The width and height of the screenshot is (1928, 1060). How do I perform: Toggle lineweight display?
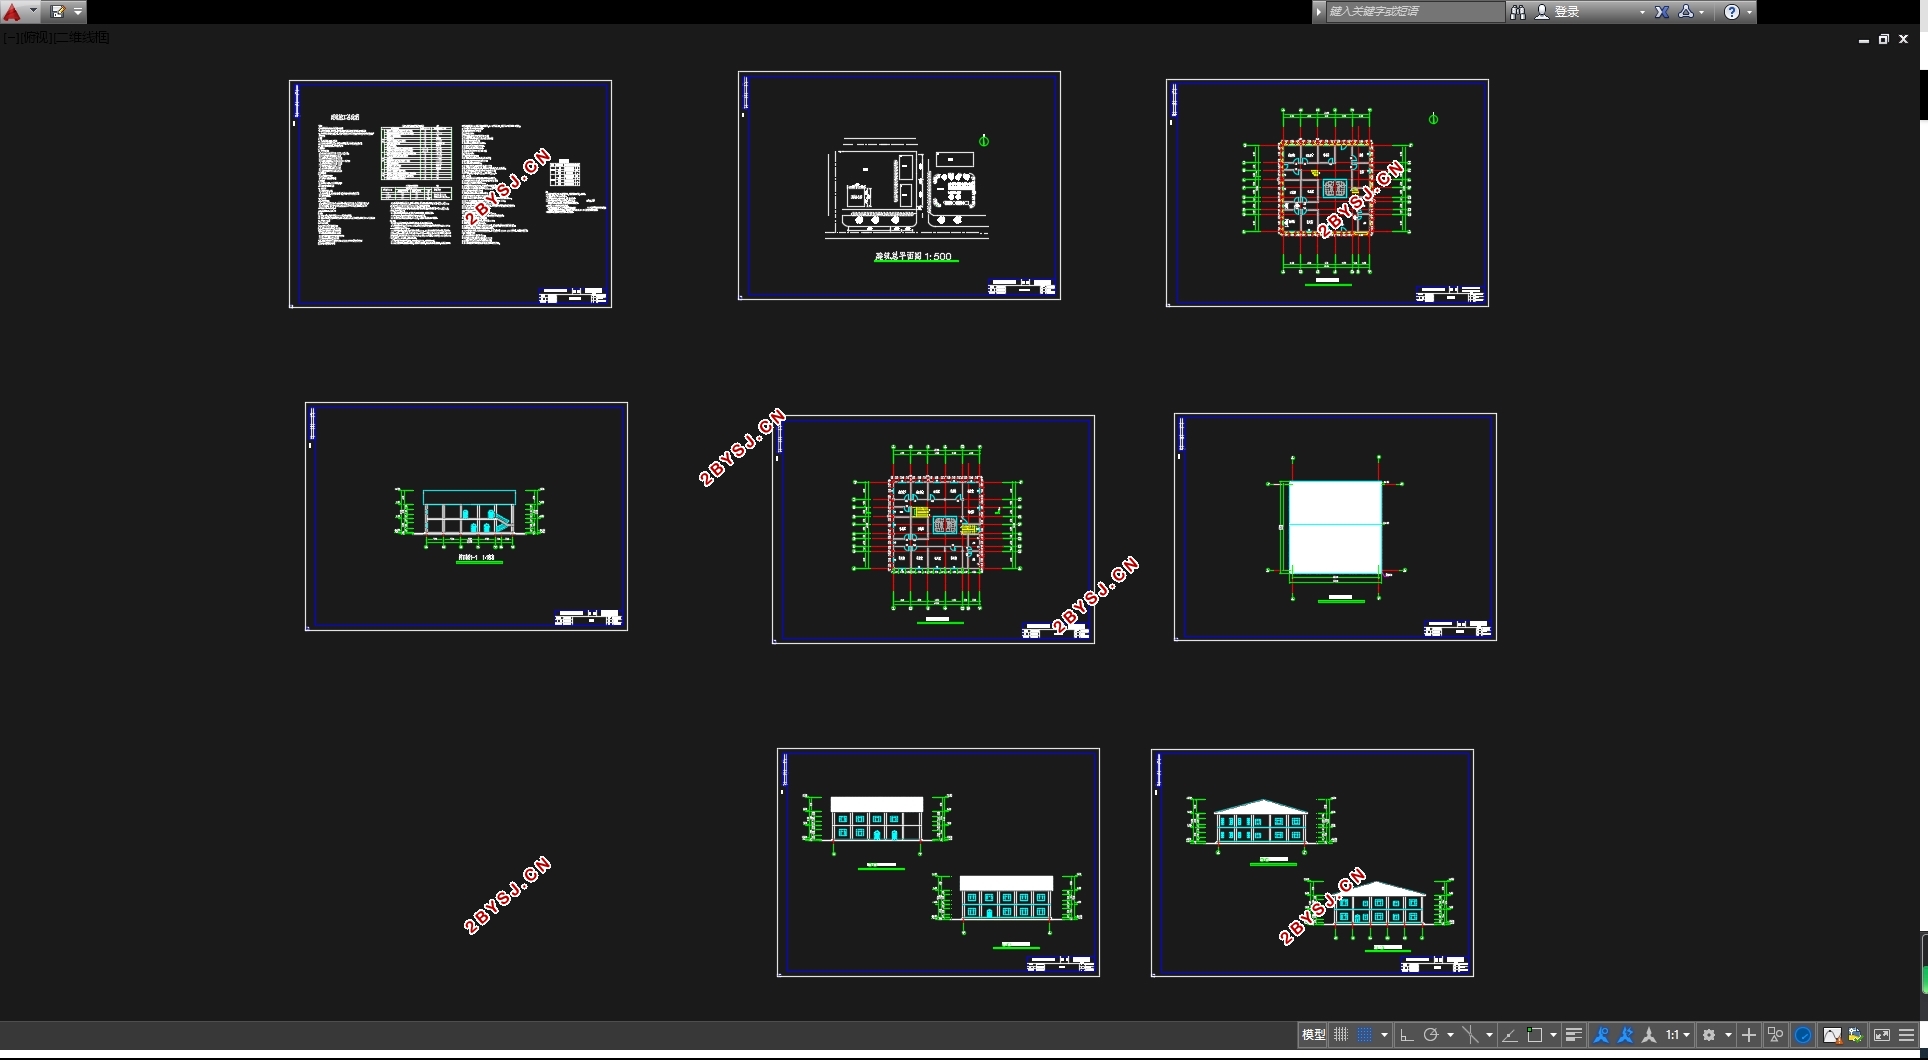(x=1574, y=1035)
